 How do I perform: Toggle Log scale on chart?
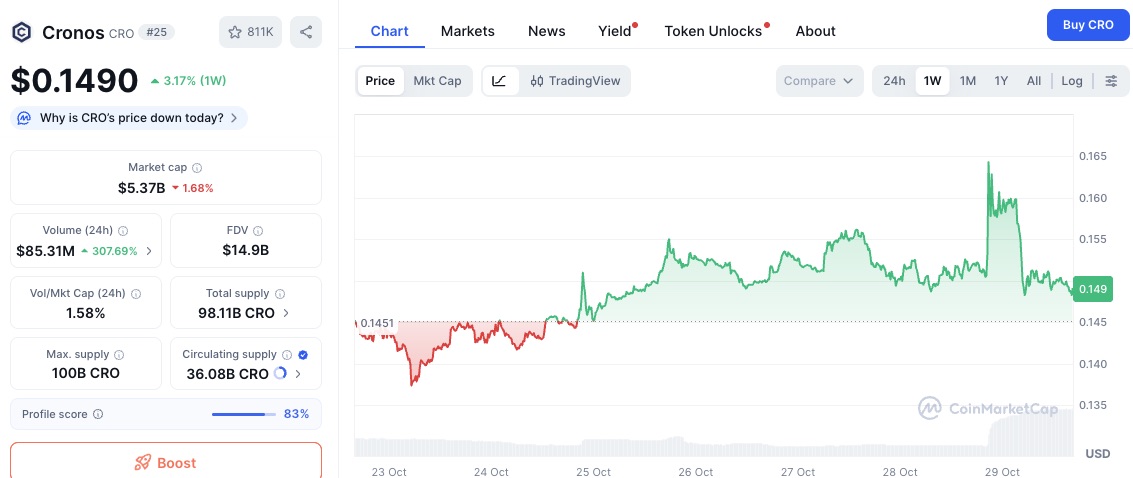click(1072, 81)
